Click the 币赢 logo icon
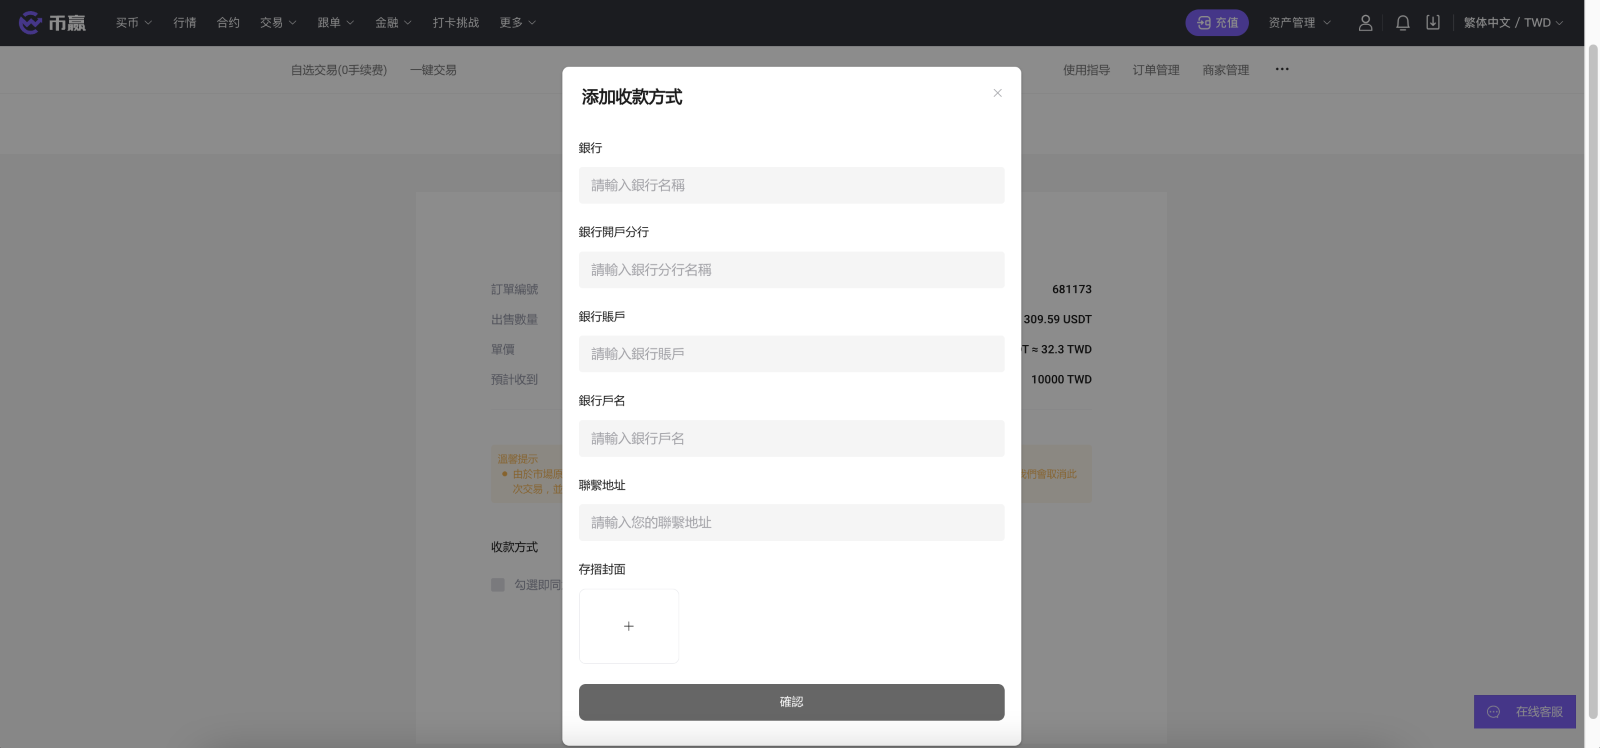This screenshot has height=748, width=1600. pos(52,22)
